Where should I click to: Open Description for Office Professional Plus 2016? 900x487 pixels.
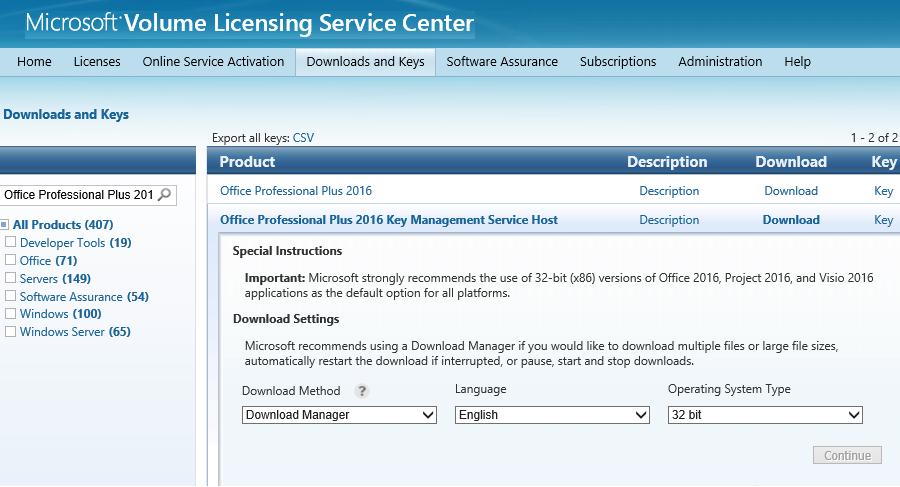point(669,191)
